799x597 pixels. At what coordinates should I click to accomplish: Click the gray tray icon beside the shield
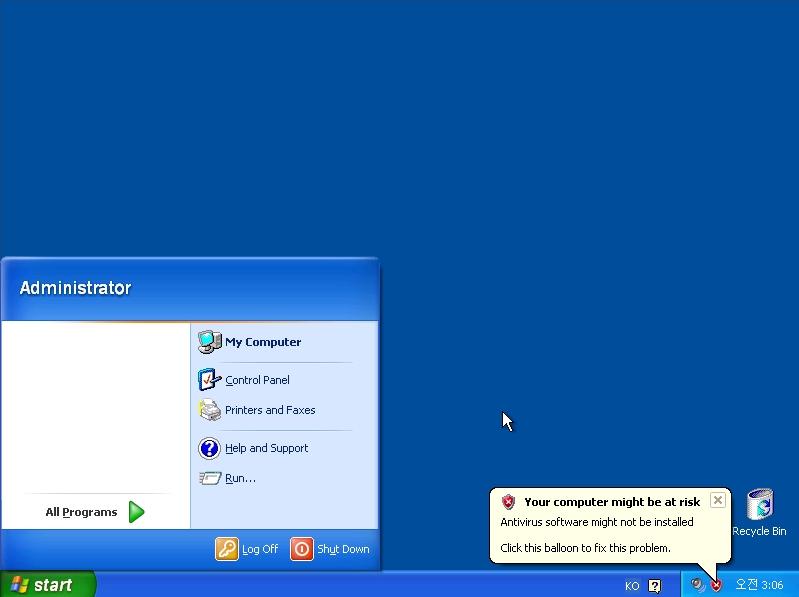tap(697, 585)
